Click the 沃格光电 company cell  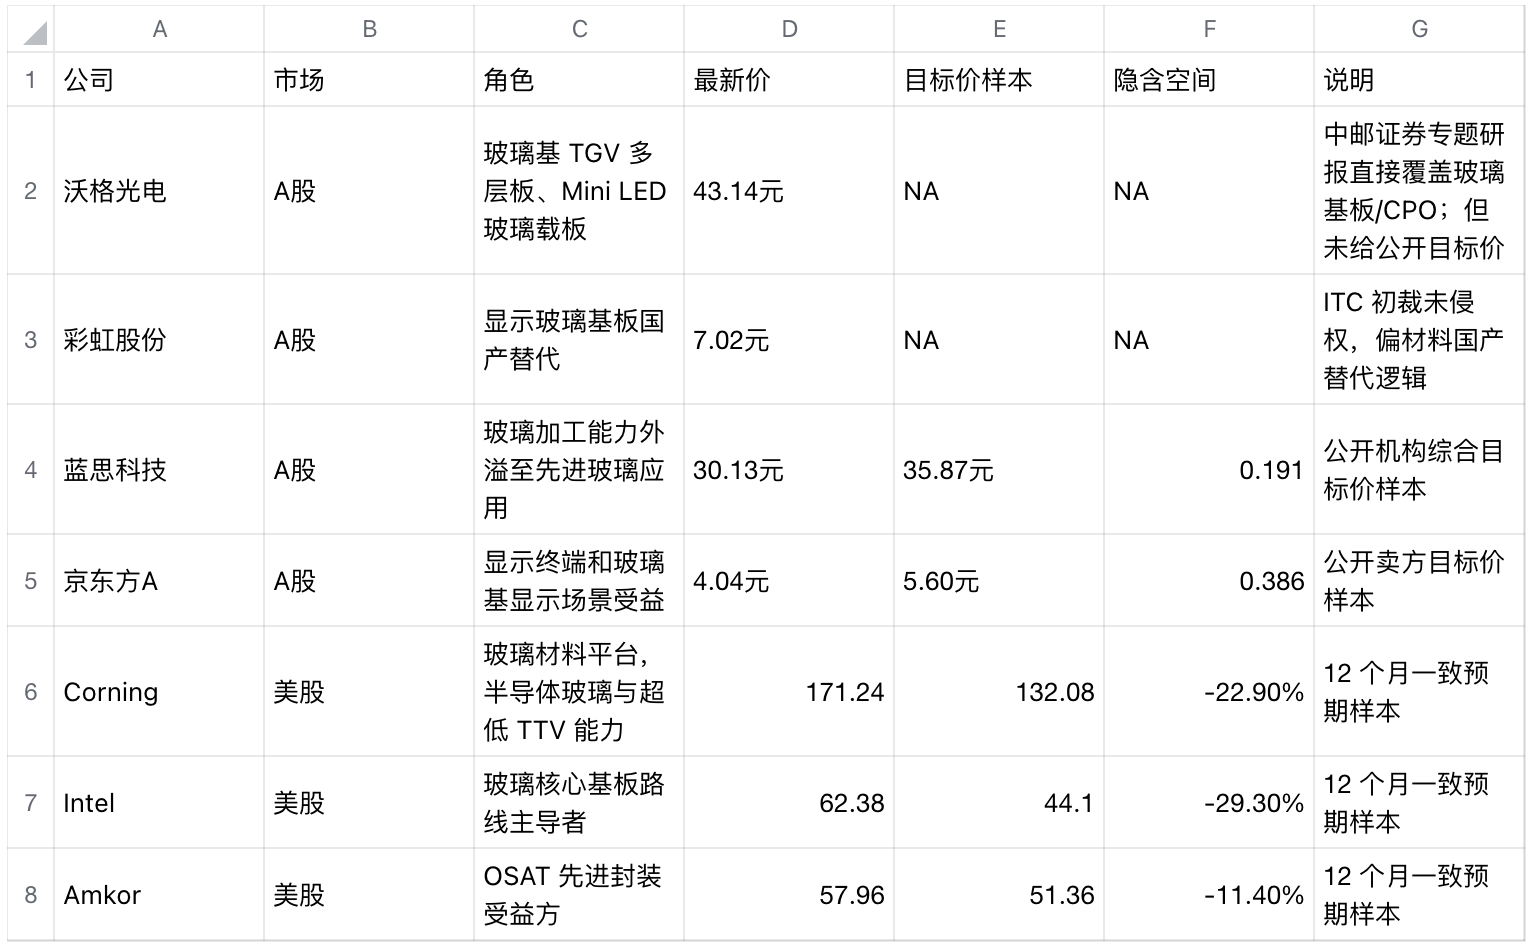[159, 191]
